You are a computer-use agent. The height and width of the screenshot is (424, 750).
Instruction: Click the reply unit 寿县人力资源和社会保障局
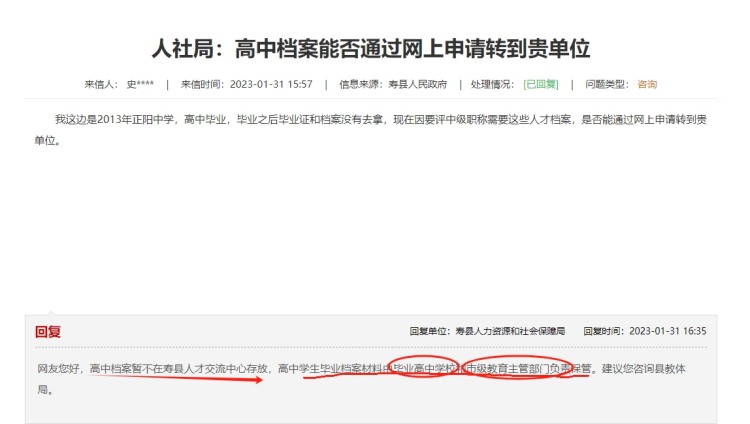(510, 331)
